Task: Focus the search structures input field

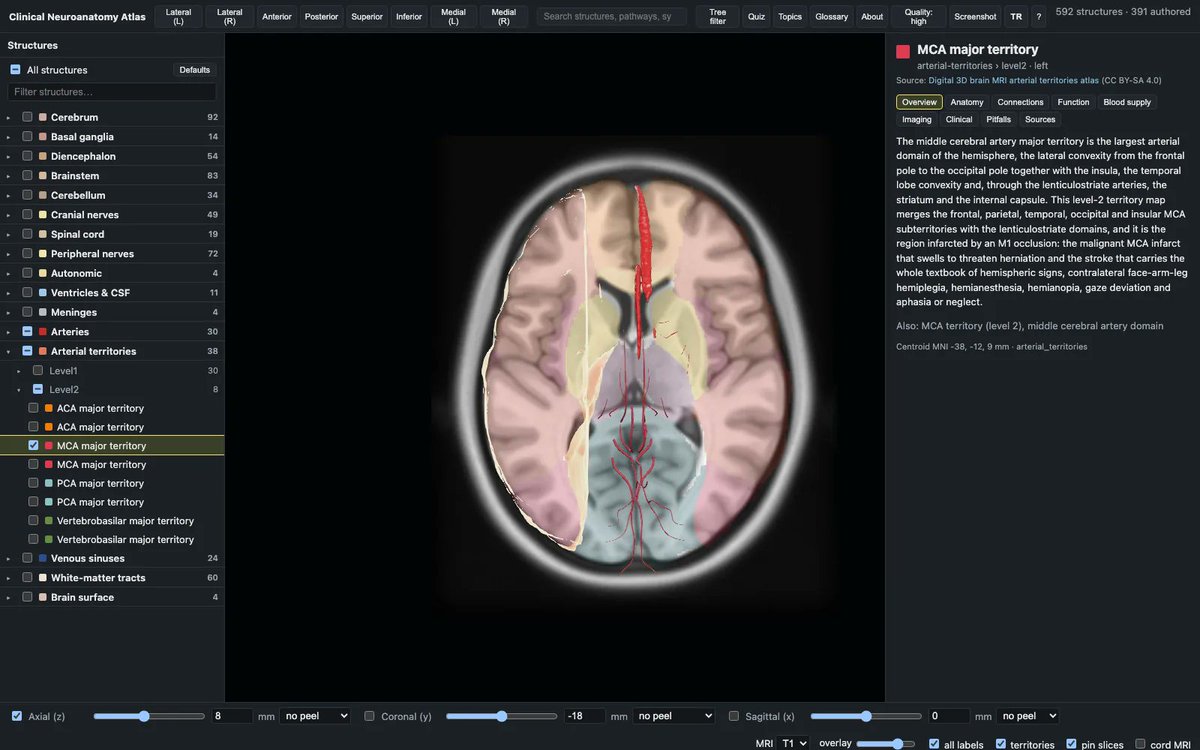Action: tap(612, 16)
